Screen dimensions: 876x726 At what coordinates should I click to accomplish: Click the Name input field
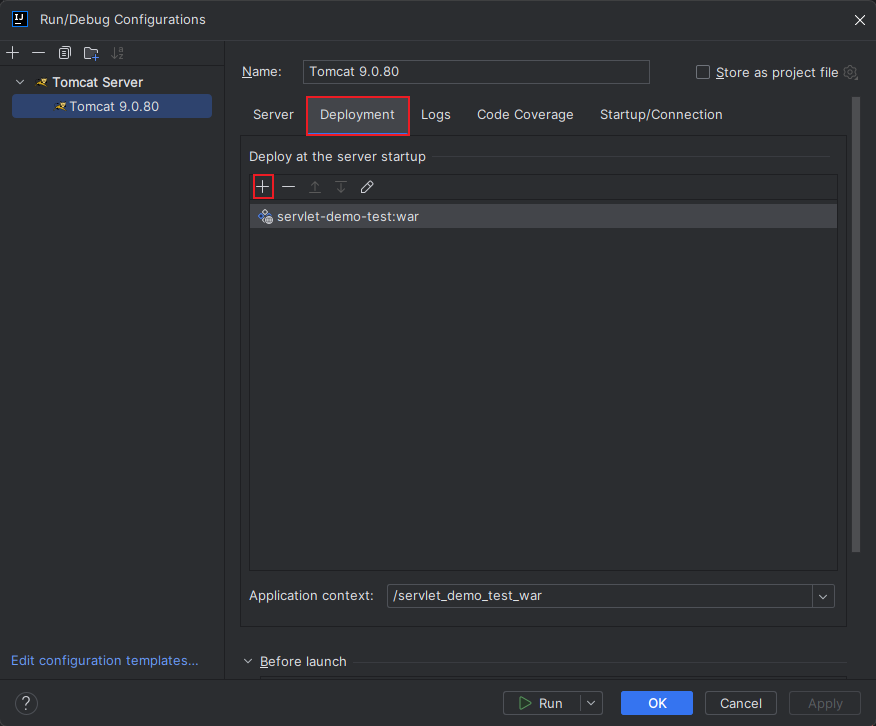(x=476, y=72)
